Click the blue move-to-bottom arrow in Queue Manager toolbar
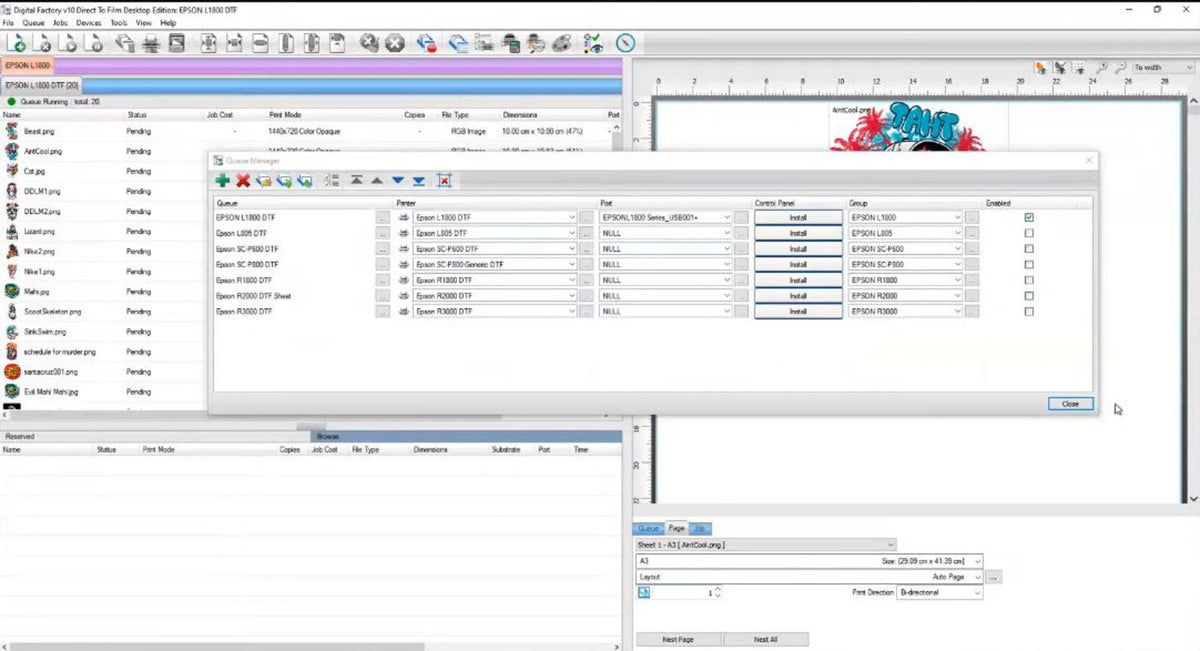Viewport: 1200px width, 651px height. point(419,181)
